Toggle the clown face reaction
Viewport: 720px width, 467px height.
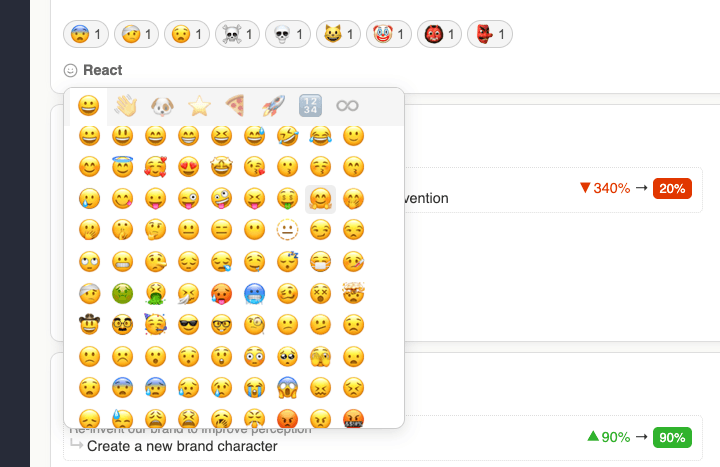[x=388, y=34]
